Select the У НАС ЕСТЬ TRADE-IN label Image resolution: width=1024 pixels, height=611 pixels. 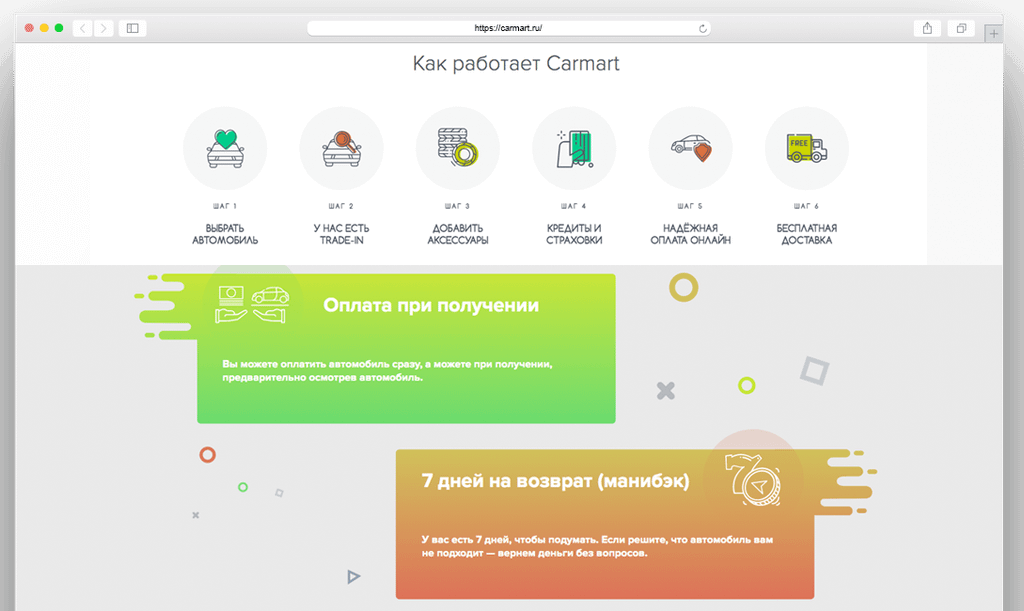point(342,234)
